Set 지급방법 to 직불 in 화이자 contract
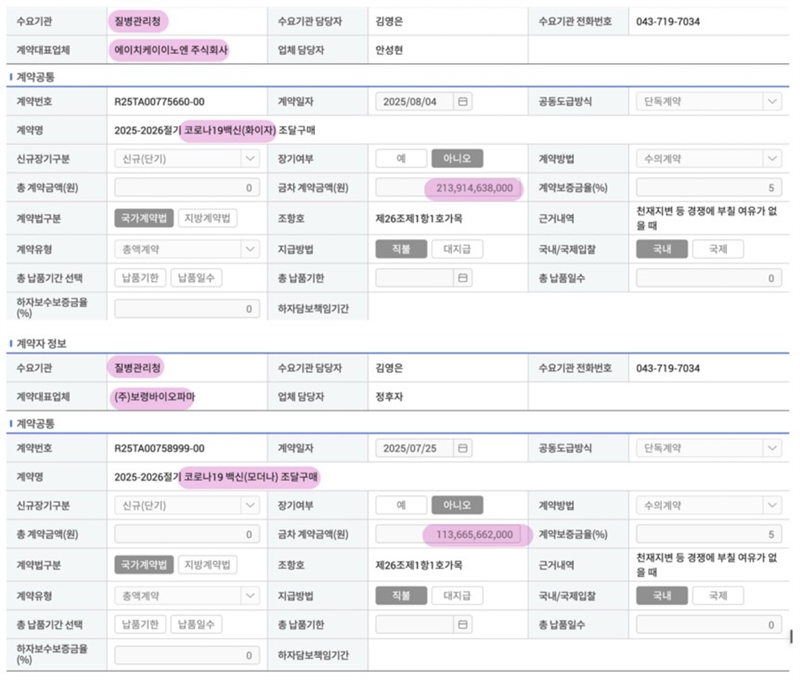Image resolution: width=800 pixels, height=680 pixels. click(401, 249)
